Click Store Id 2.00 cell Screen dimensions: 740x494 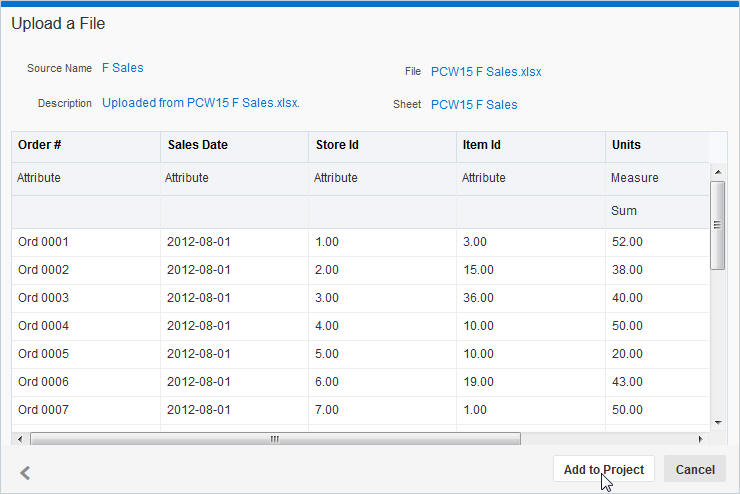[x=383, y=270]
